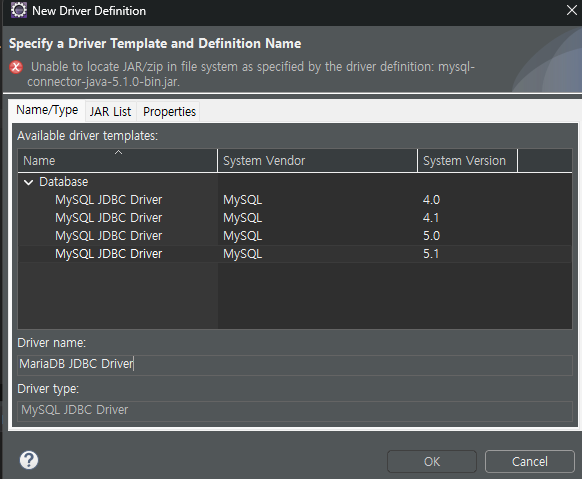582x479 pixels.
Task: Click the version value 4.0 cell
Action: 431,200
